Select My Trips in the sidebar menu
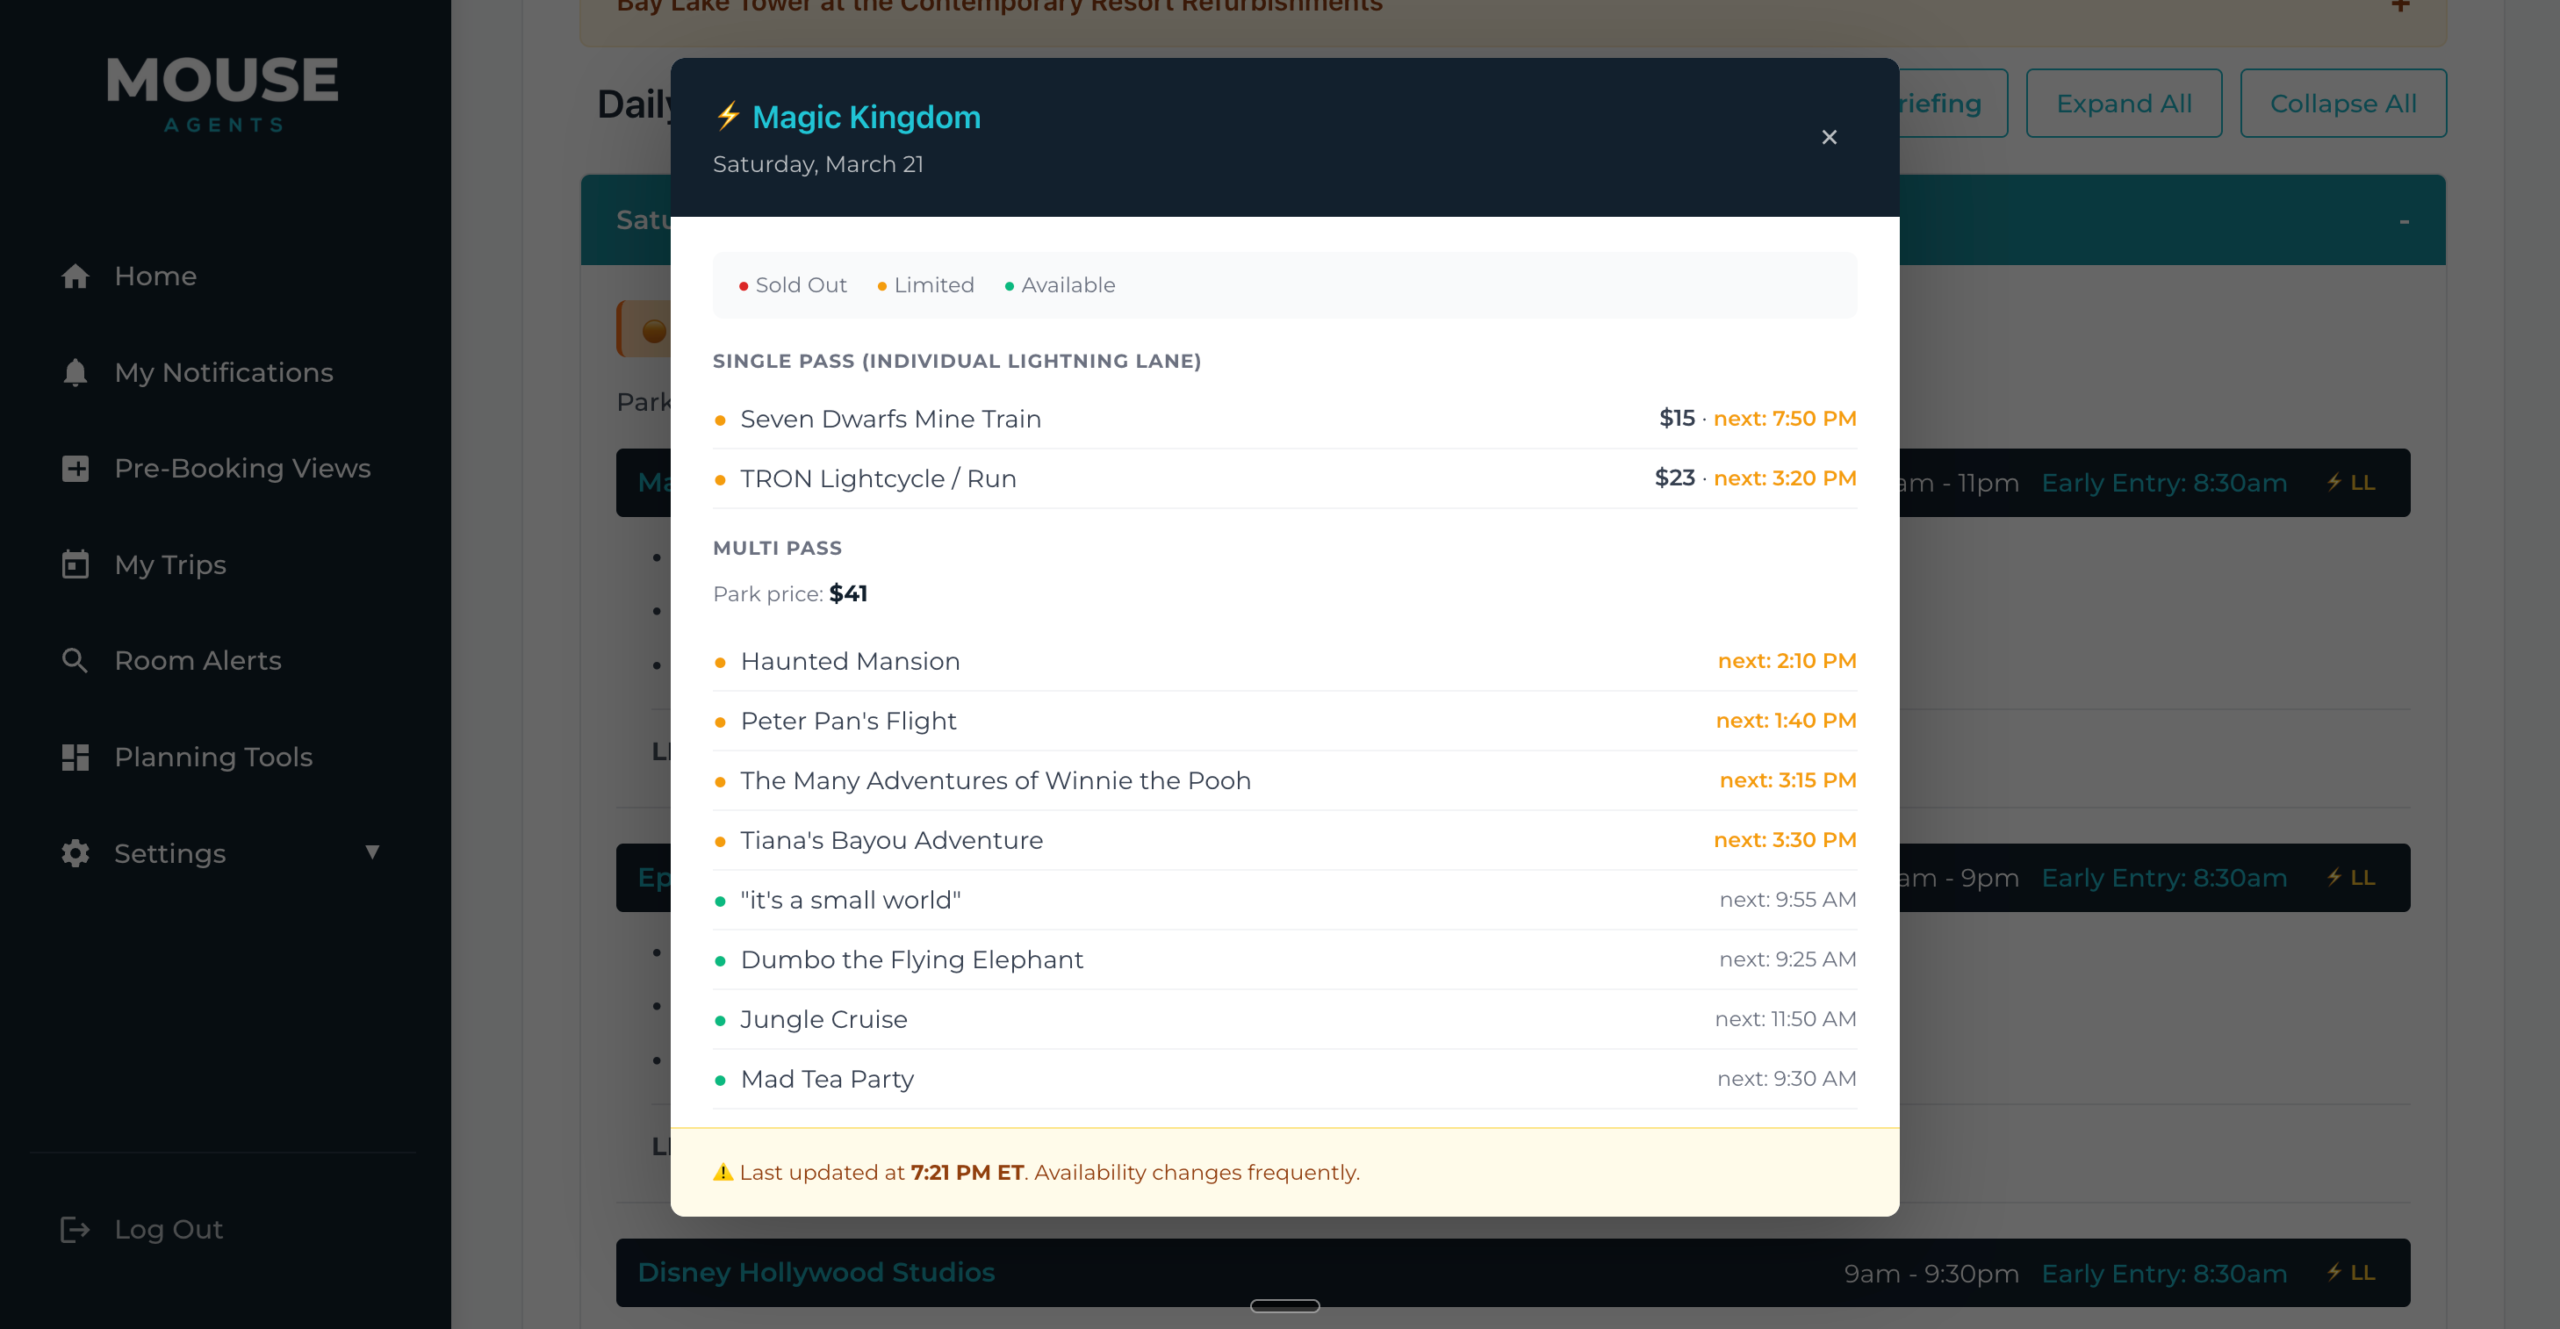Viewport: 2560px width, 1329px height. click(x=169, y=564)
